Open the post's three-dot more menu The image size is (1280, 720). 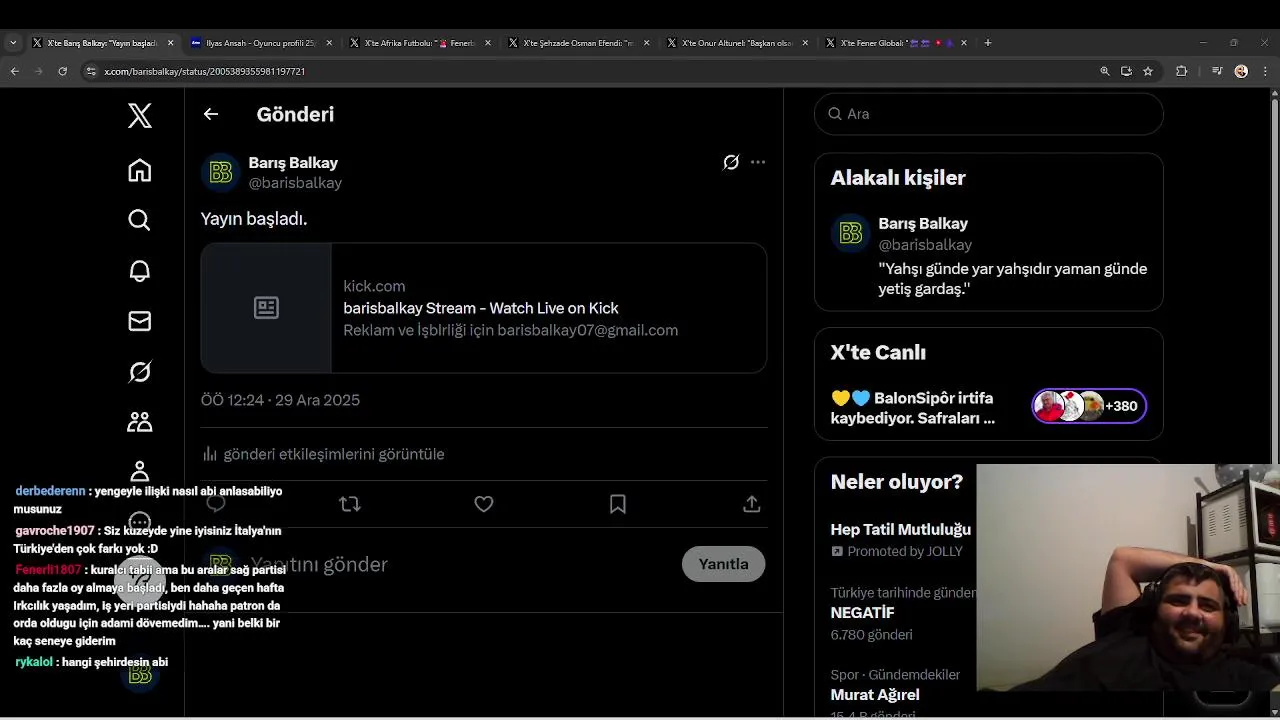pos(758,162)
